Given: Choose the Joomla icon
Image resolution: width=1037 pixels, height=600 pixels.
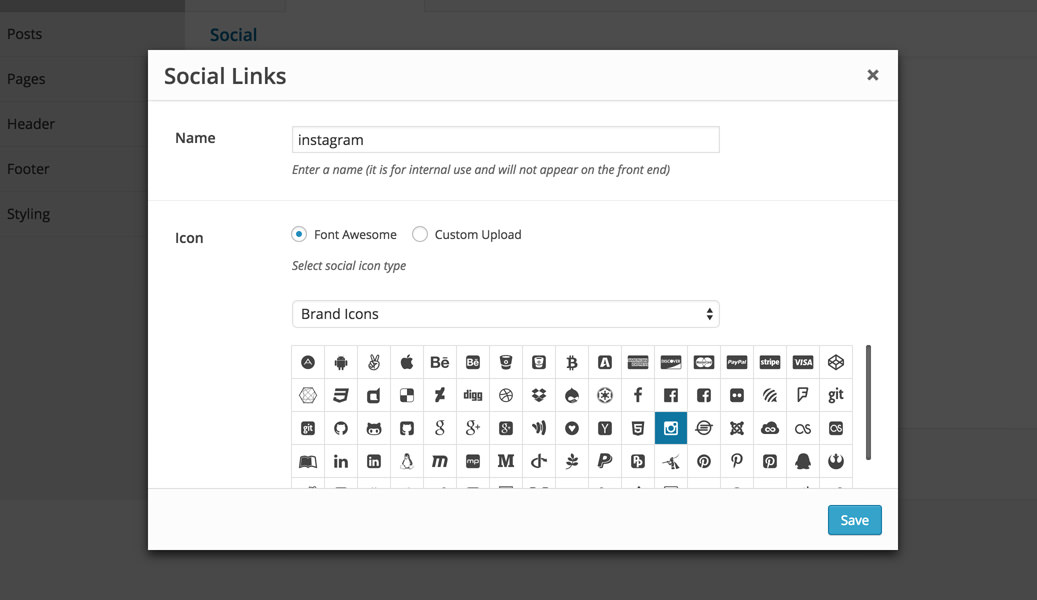Looking at the screenshot, I should [x=737, y=428].
